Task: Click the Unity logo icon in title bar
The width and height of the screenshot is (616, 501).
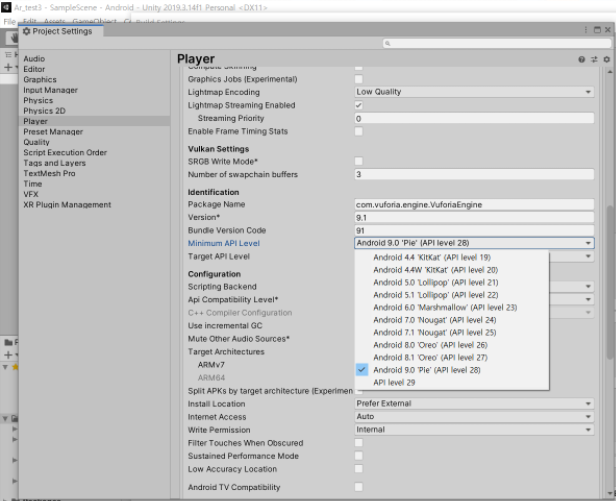Action: coord(6,7)
